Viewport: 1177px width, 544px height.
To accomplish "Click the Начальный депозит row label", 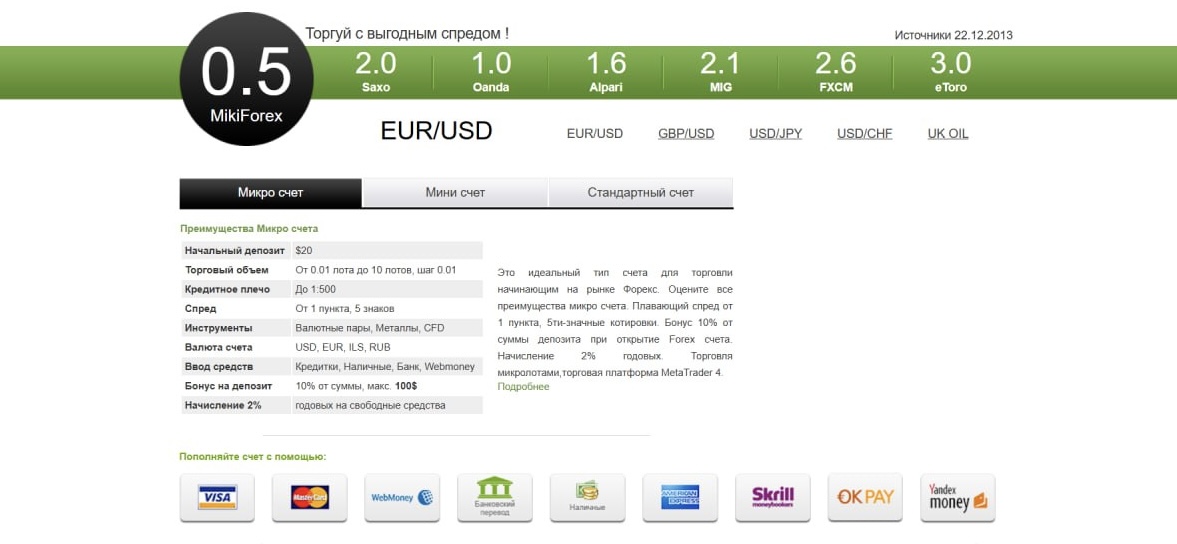I will tap(235, 251).
